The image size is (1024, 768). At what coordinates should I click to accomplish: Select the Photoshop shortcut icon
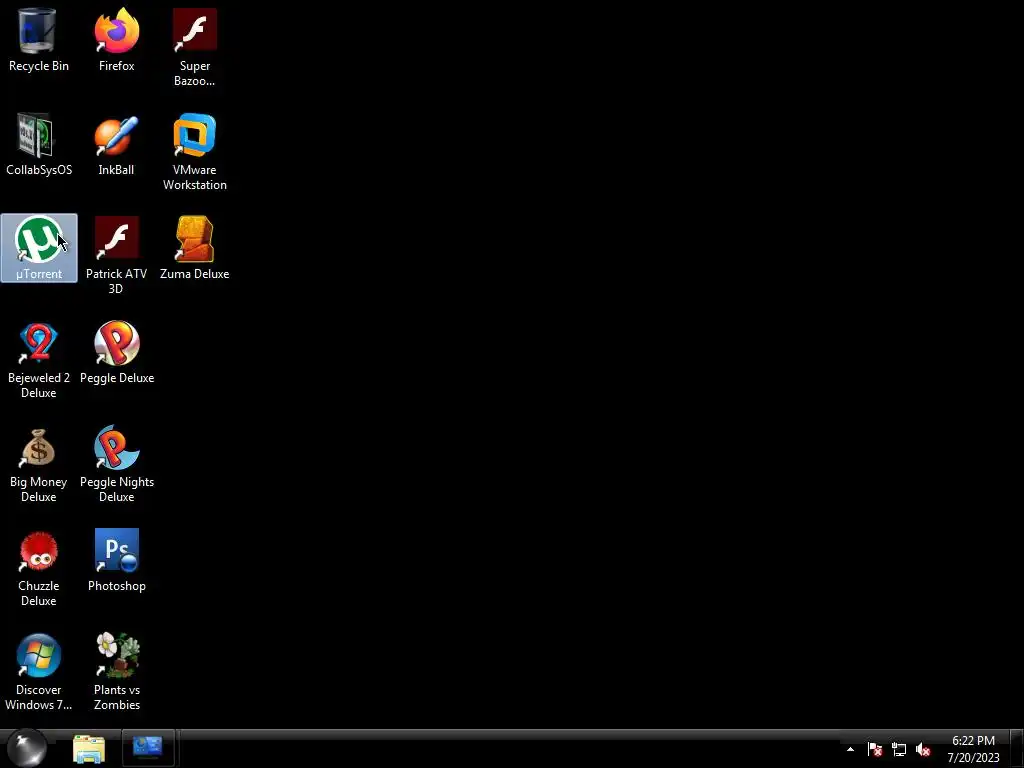[116, 560]
